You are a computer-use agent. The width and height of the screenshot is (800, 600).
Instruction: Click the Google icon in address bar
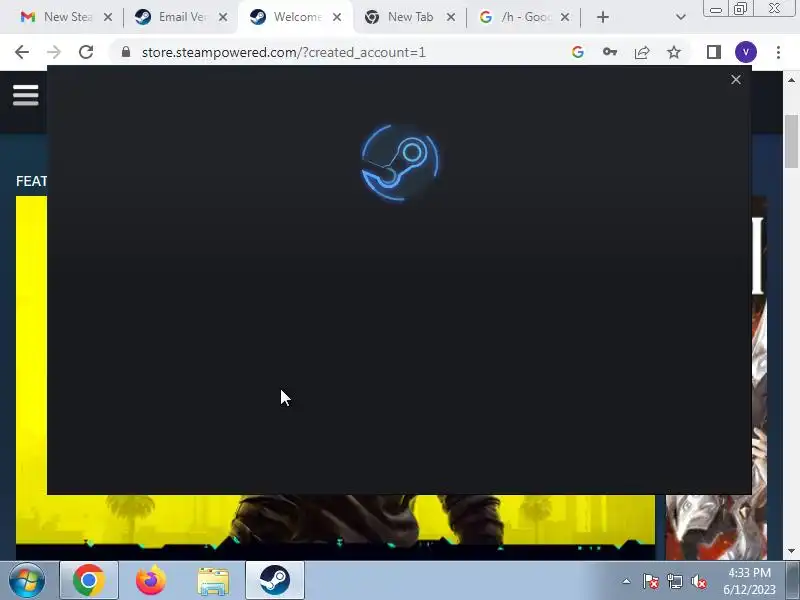(578, 52)
